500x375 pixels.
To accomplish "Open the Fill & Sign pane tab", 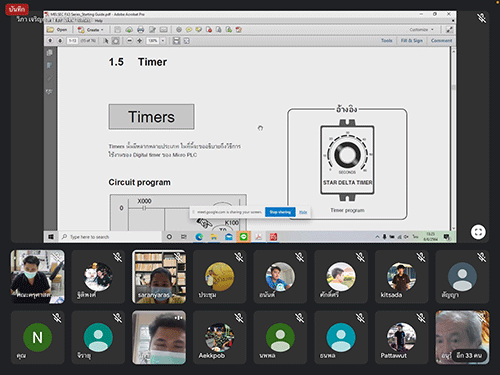I will coord(412,41).
